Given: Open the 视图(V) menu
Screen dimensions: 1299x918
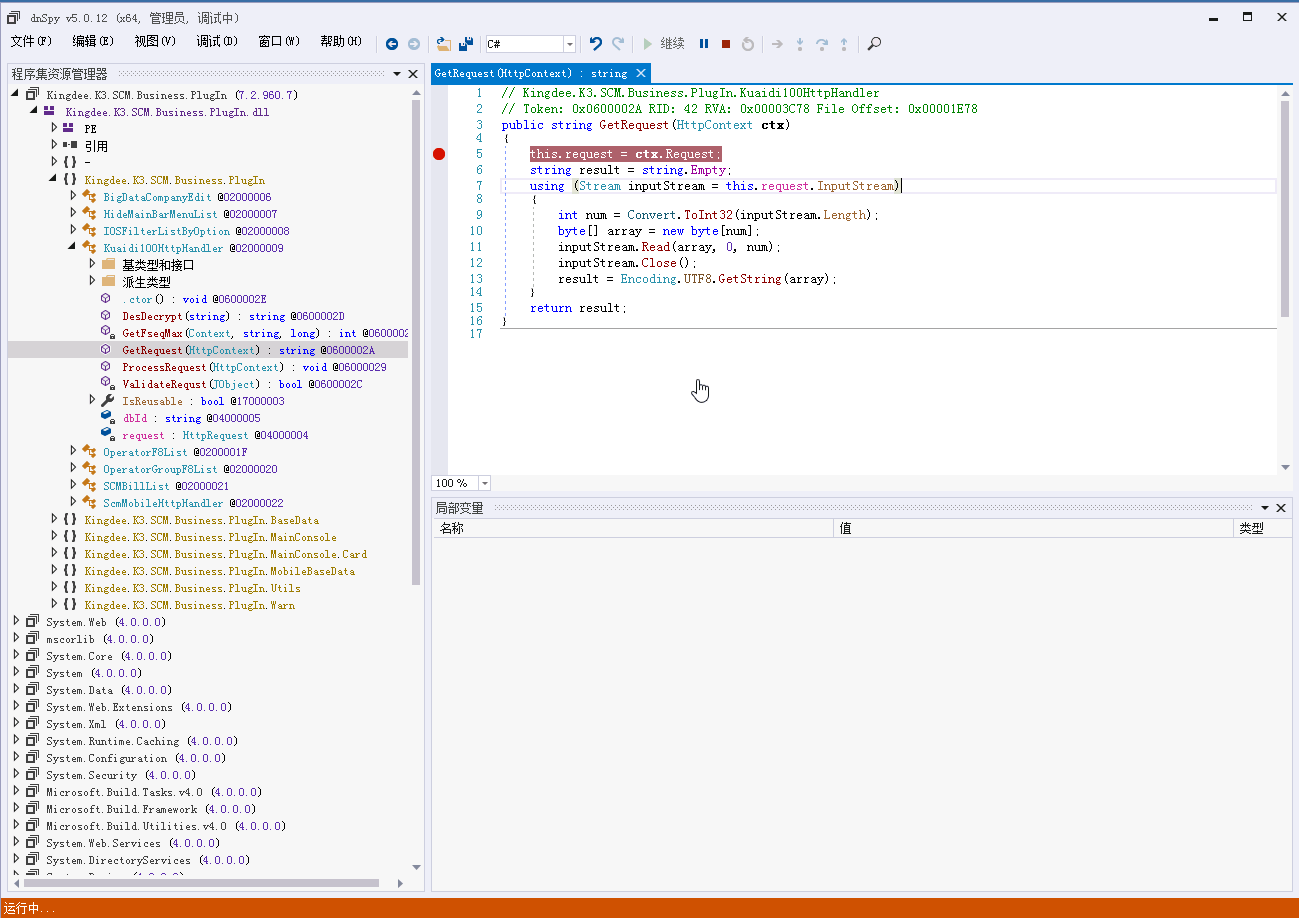Looking at the screenshot, I should tap(155, 41).
